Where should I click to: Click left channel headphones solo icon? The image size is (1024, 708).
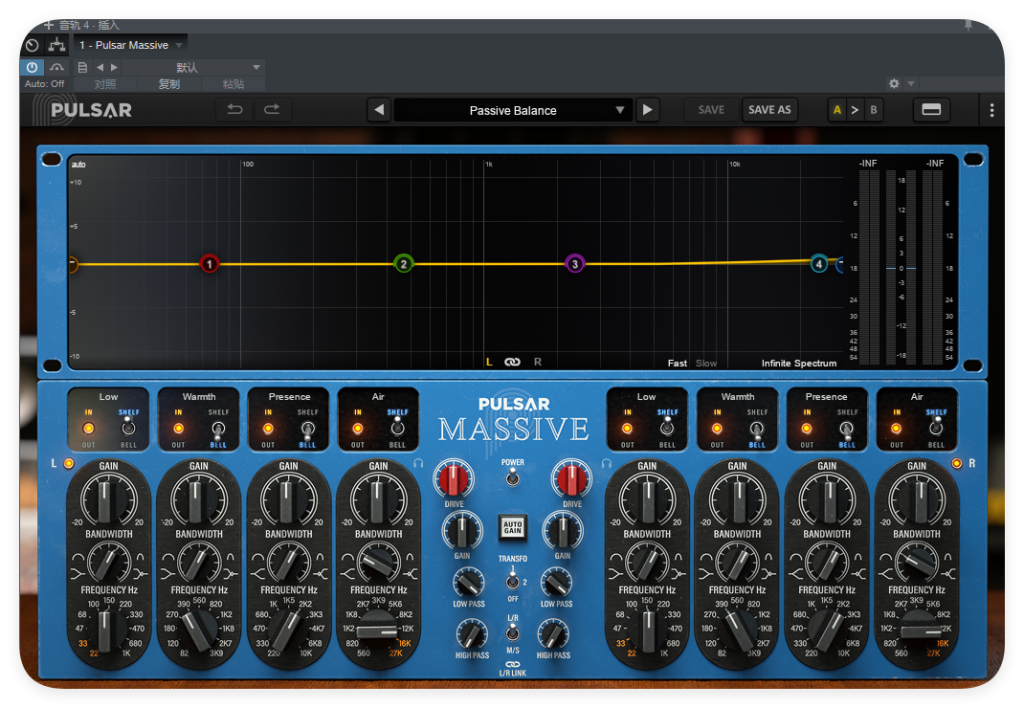pyautogui.click(x=419, y=463)
